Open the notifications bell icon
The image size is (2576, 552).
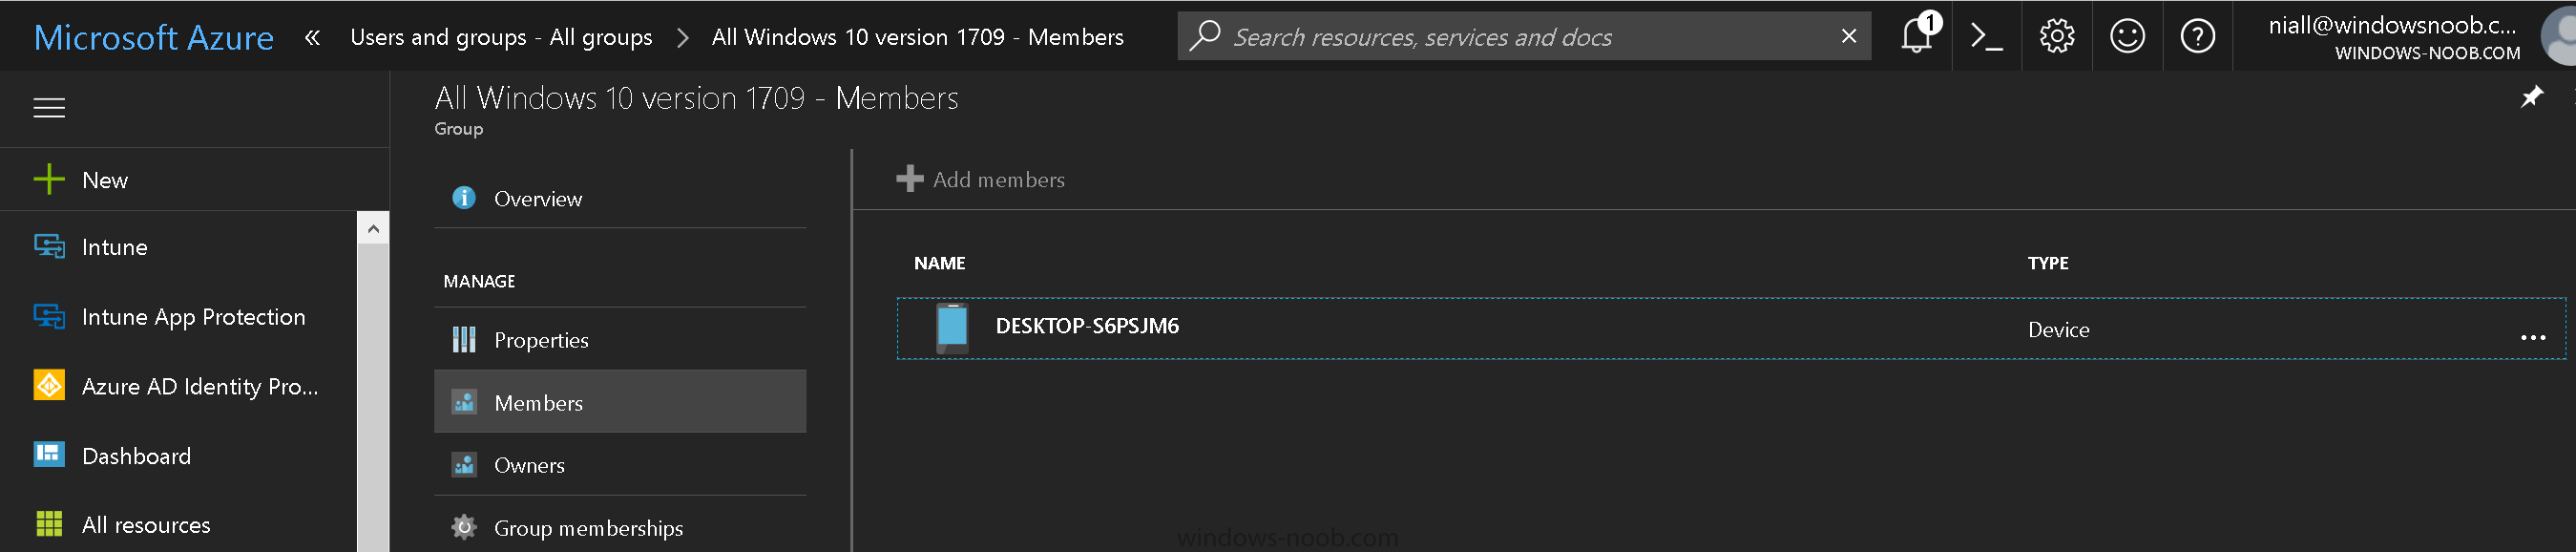pos(1917,36)
